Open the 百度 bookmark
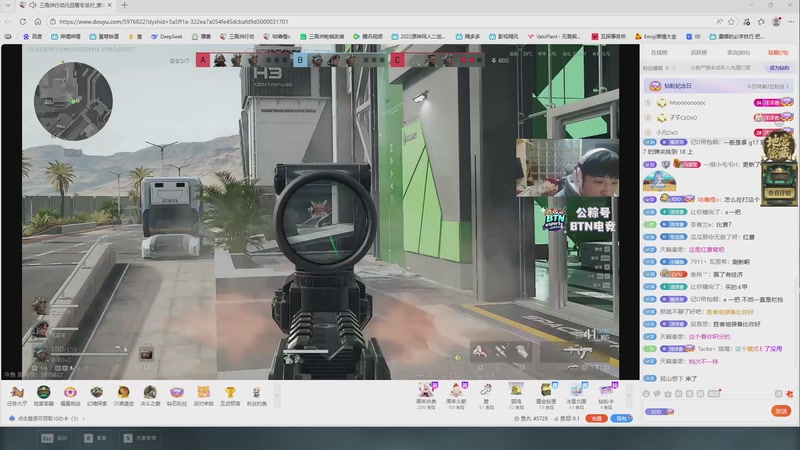800x450 pixels. pyautogui.click(x=33, y=36)
